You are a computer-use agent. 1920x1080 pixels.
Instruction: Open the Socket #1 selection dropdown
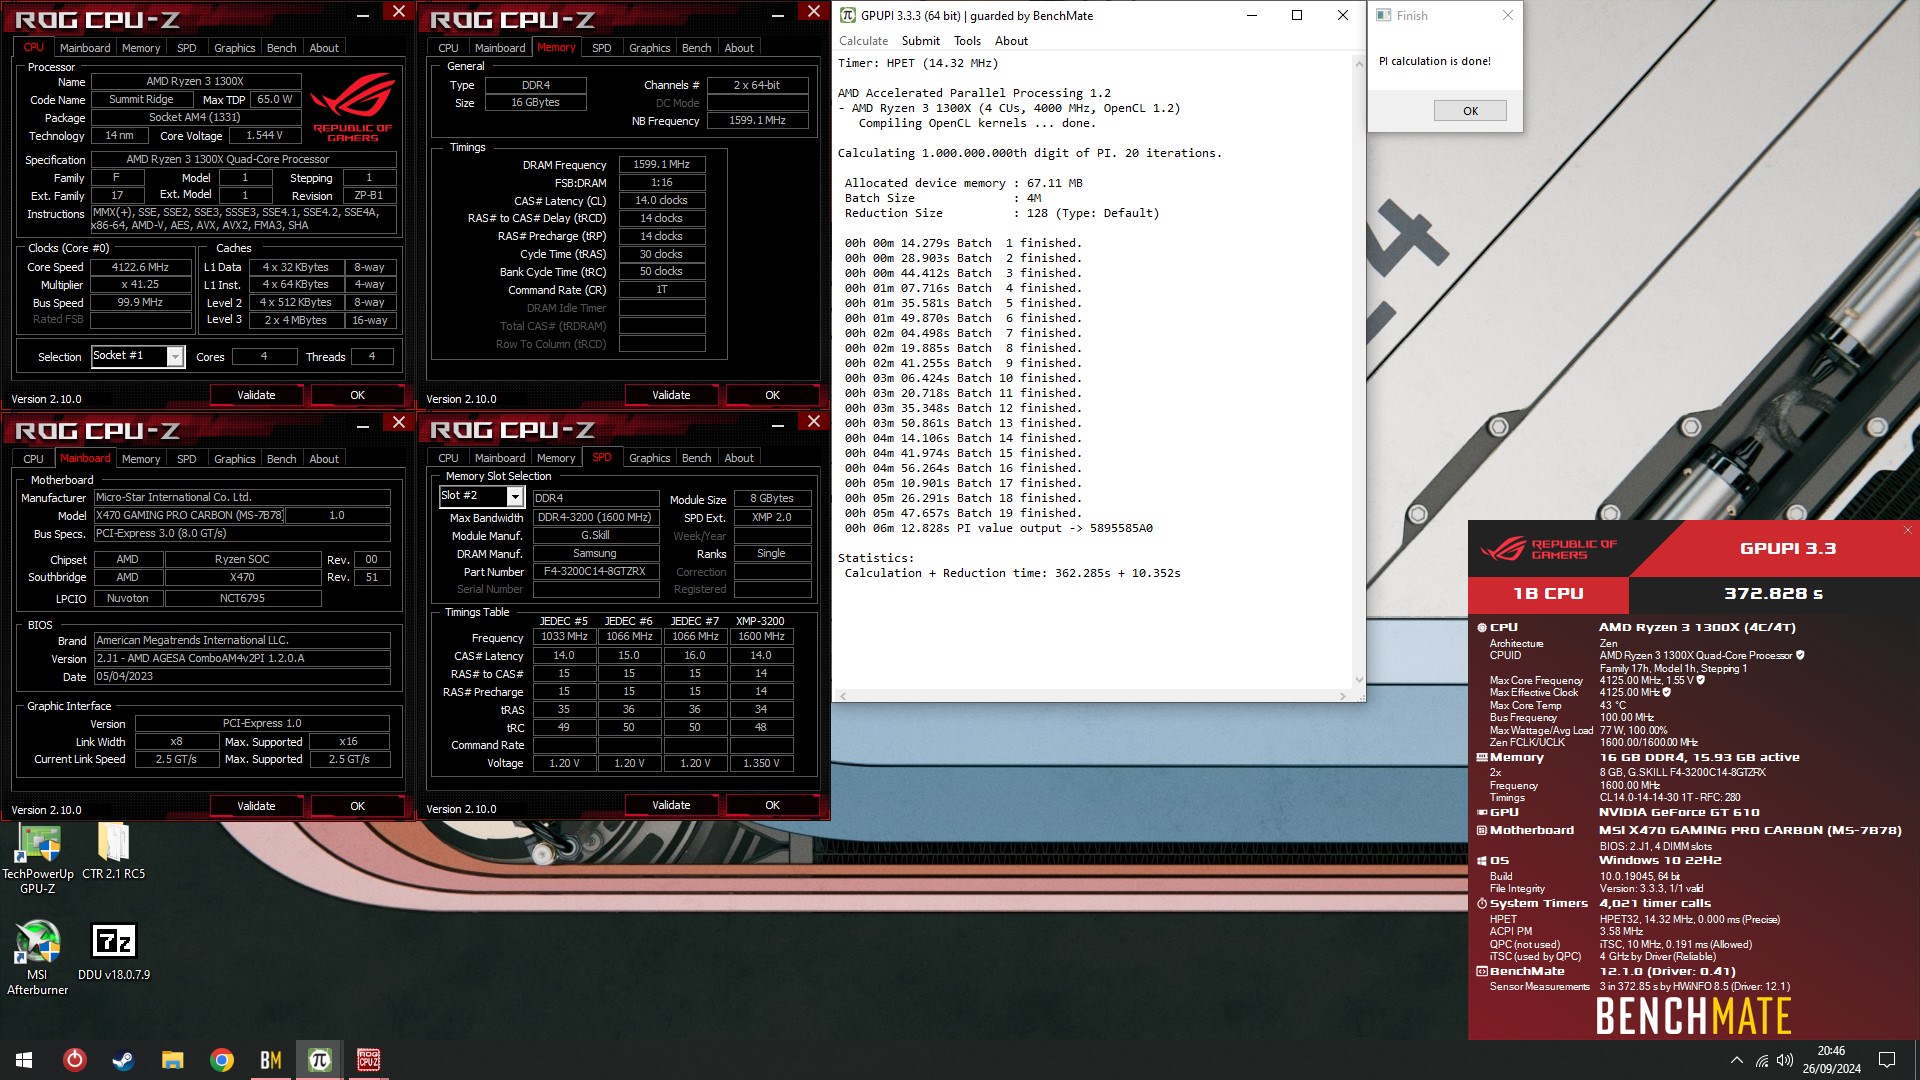175,357
